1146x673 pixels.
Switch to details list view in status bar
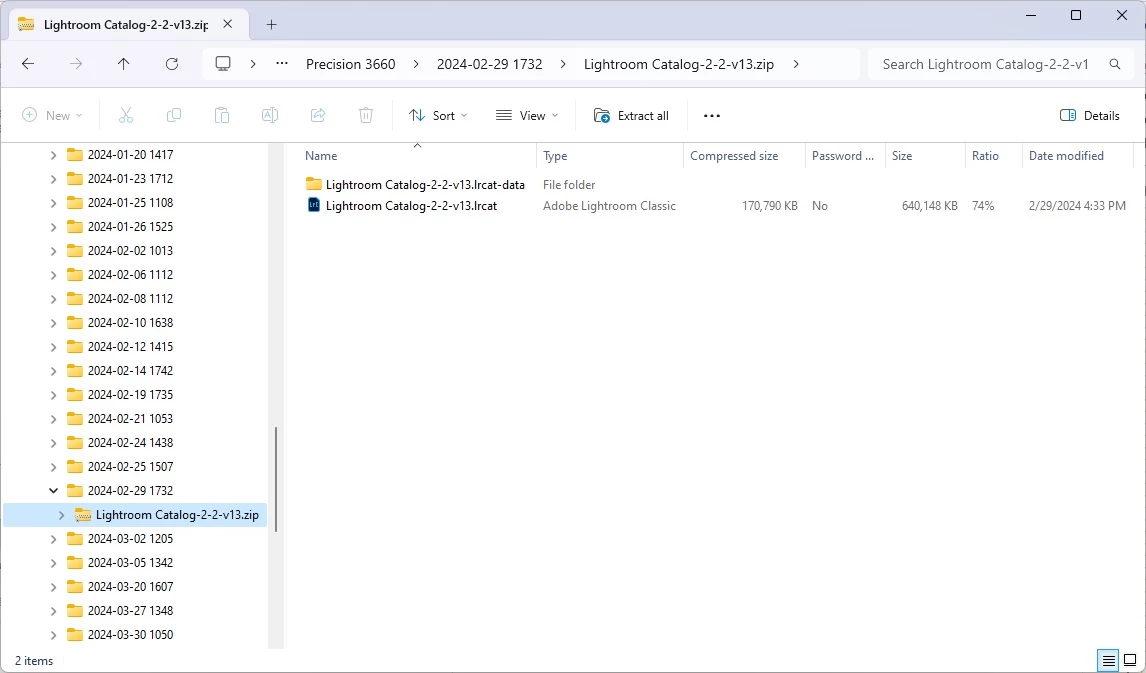[x=1109, y=661]
